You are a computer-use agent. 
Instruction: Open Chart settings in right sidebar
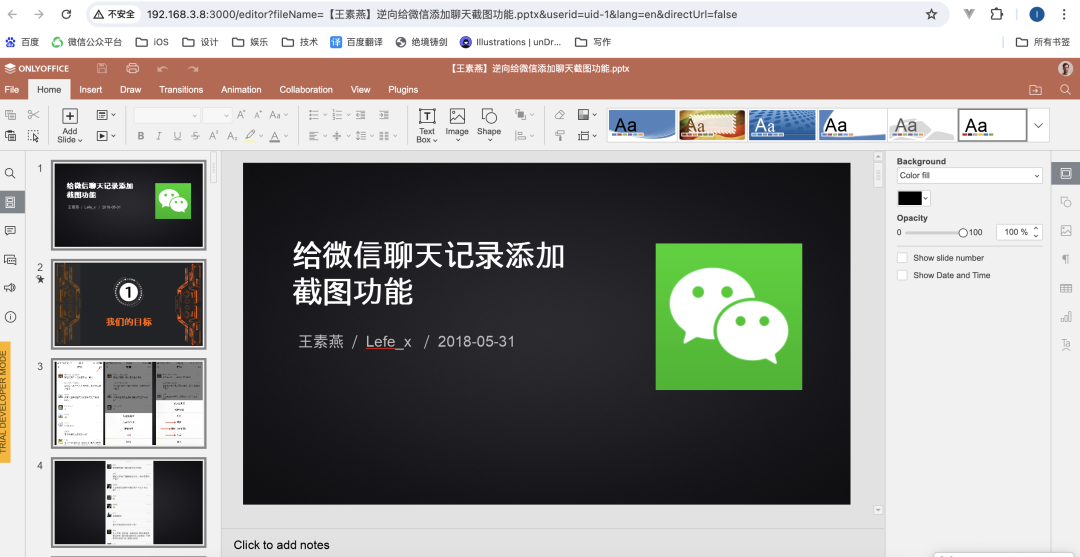(1066, 317)
